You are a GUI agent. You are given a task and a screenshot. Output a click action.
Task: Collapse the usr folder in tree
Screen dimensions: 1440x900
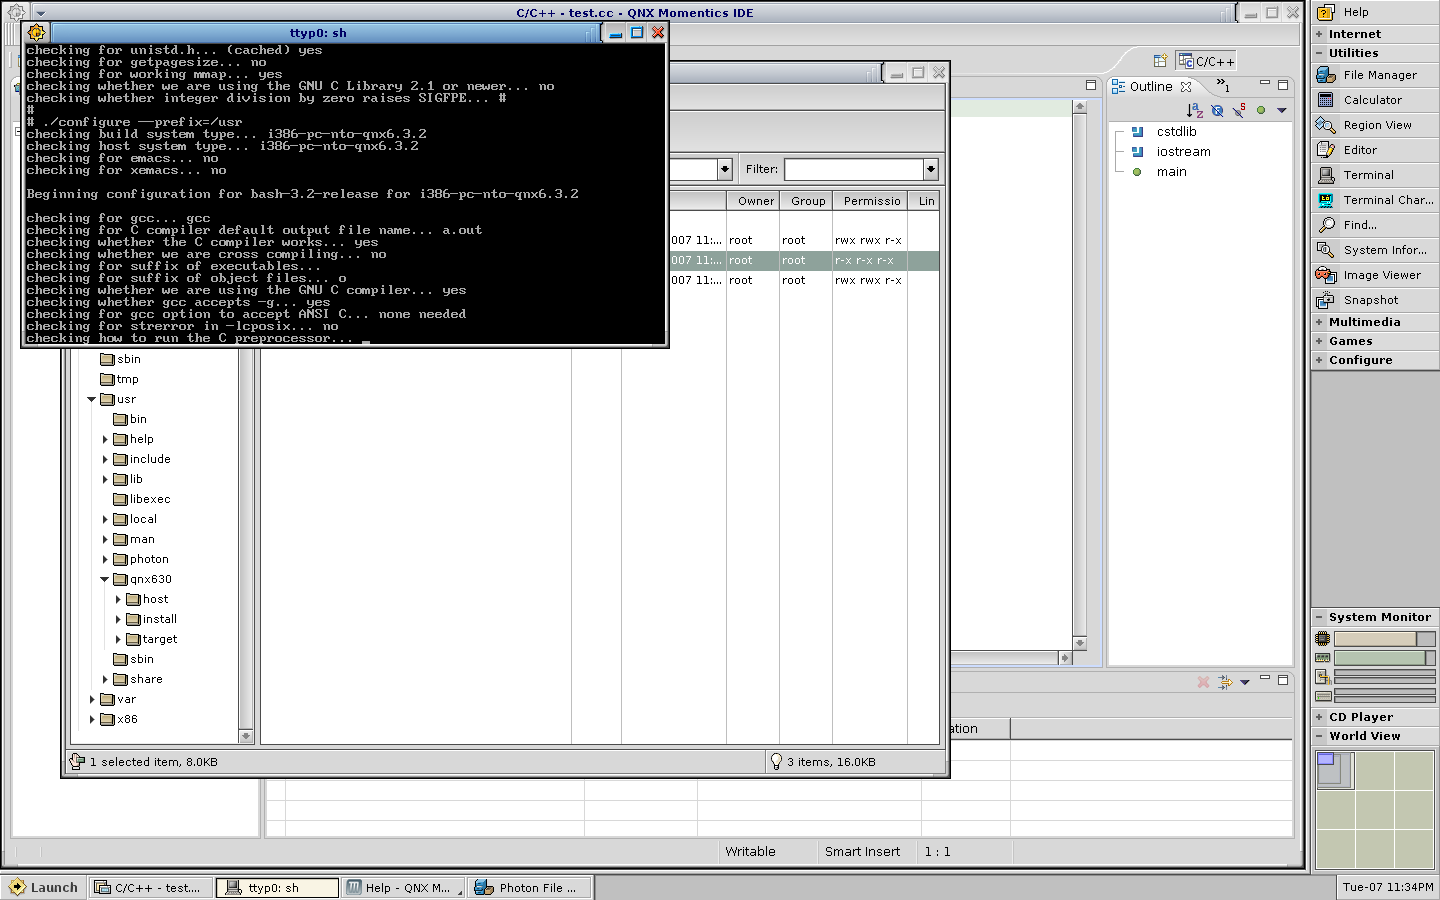92,399
